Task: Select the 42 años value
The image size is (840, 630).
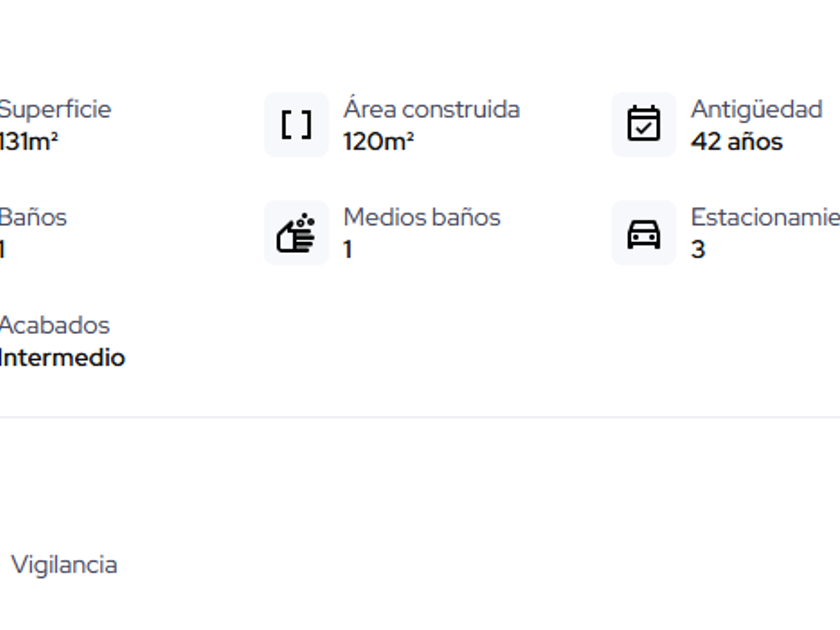Action: pos(736,141)
